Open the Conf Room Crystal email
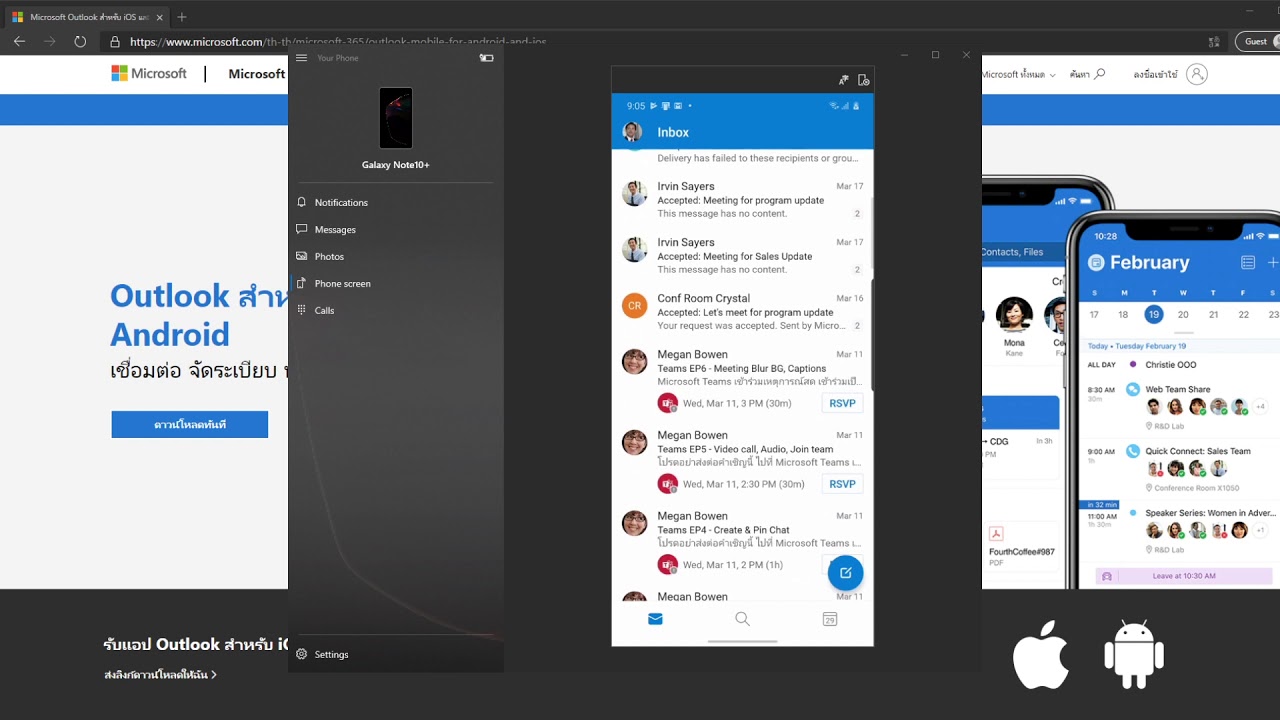 click(742, 312)
